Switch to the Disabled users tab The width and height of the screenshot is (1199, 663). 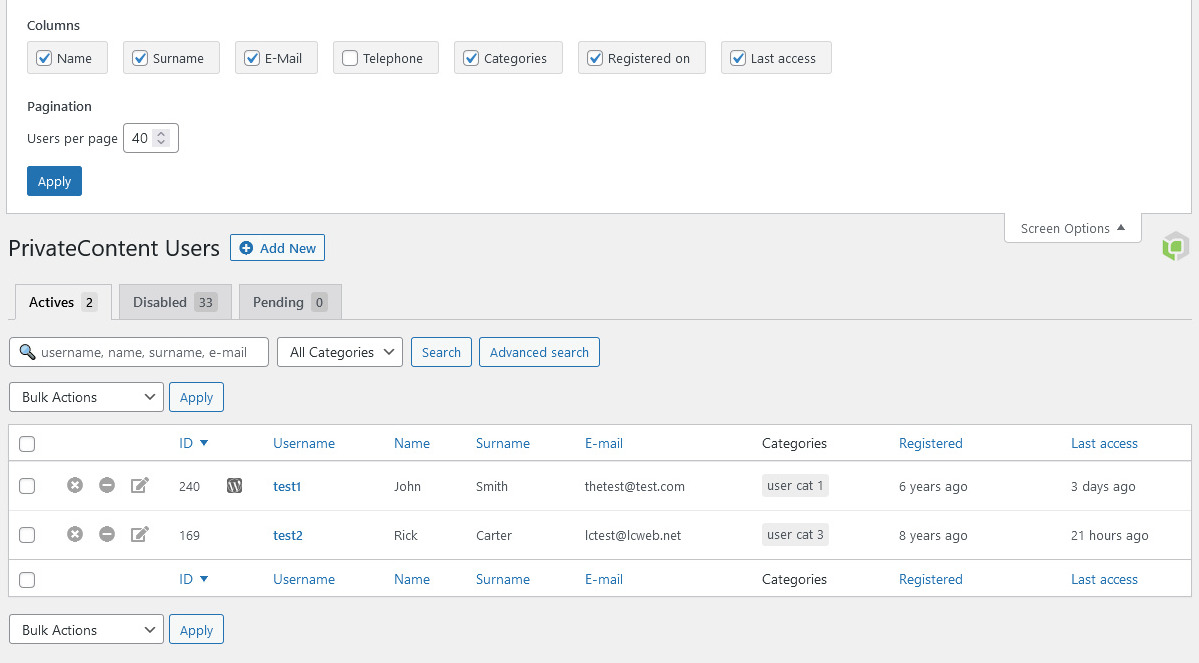175,302
